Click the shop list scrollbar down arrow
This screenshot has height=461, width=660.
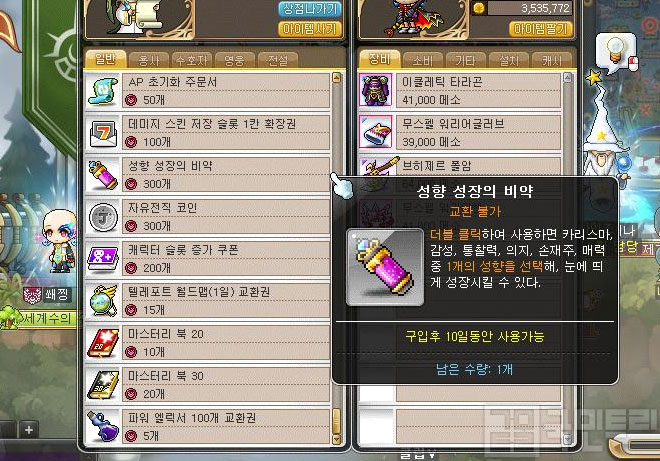336,439
